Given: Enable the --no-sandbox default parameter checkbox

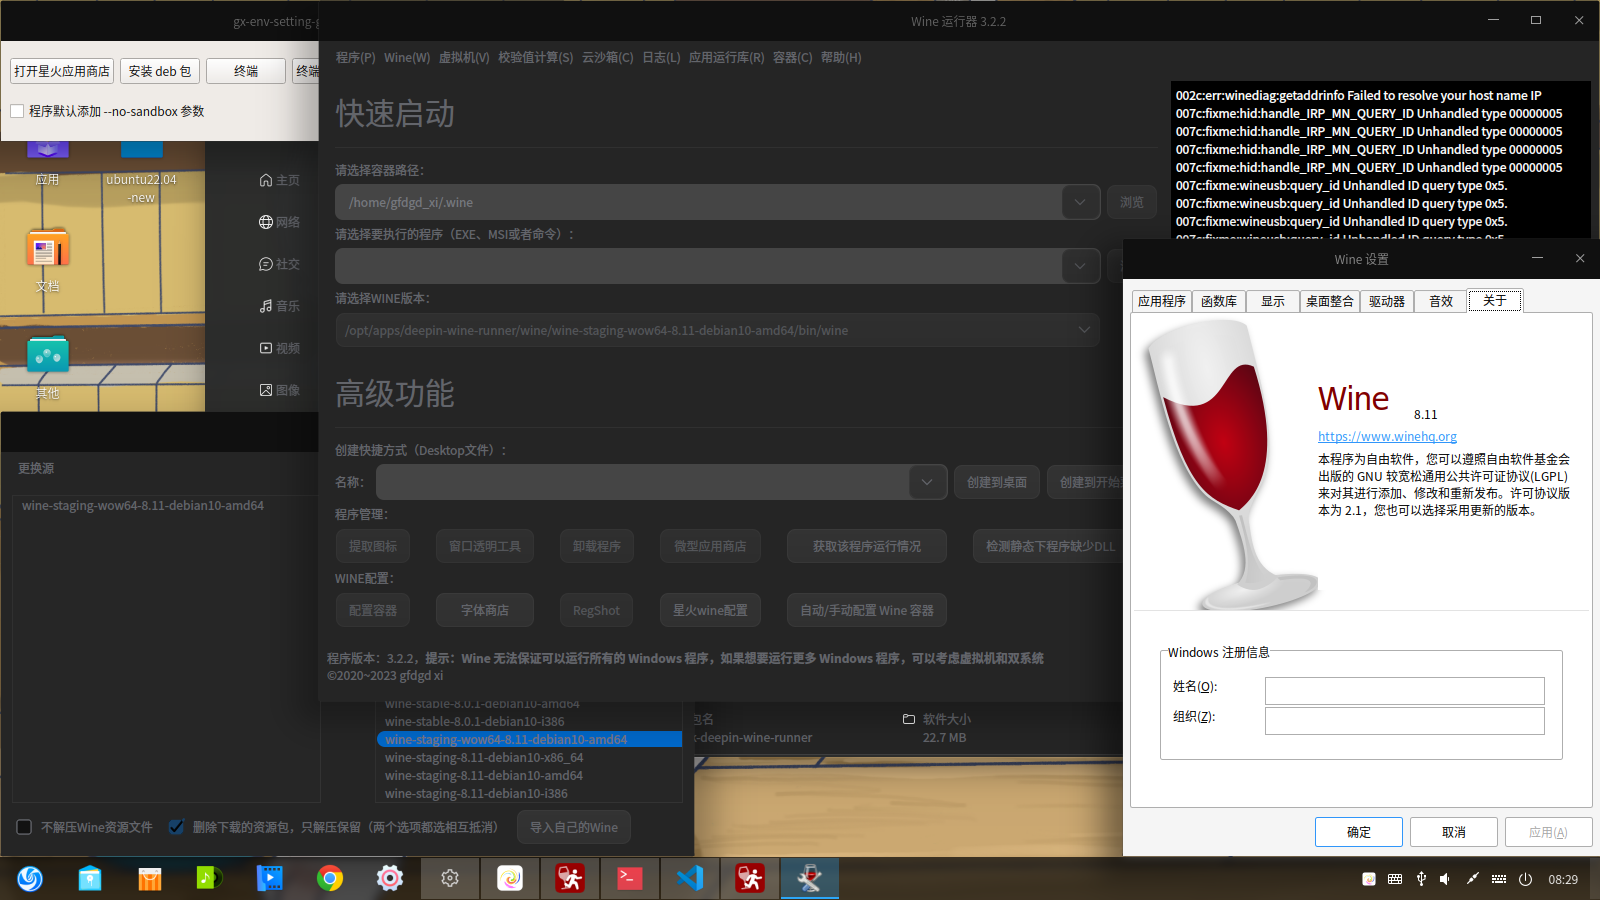Looking at the screenshot, I should coord(17,111).
